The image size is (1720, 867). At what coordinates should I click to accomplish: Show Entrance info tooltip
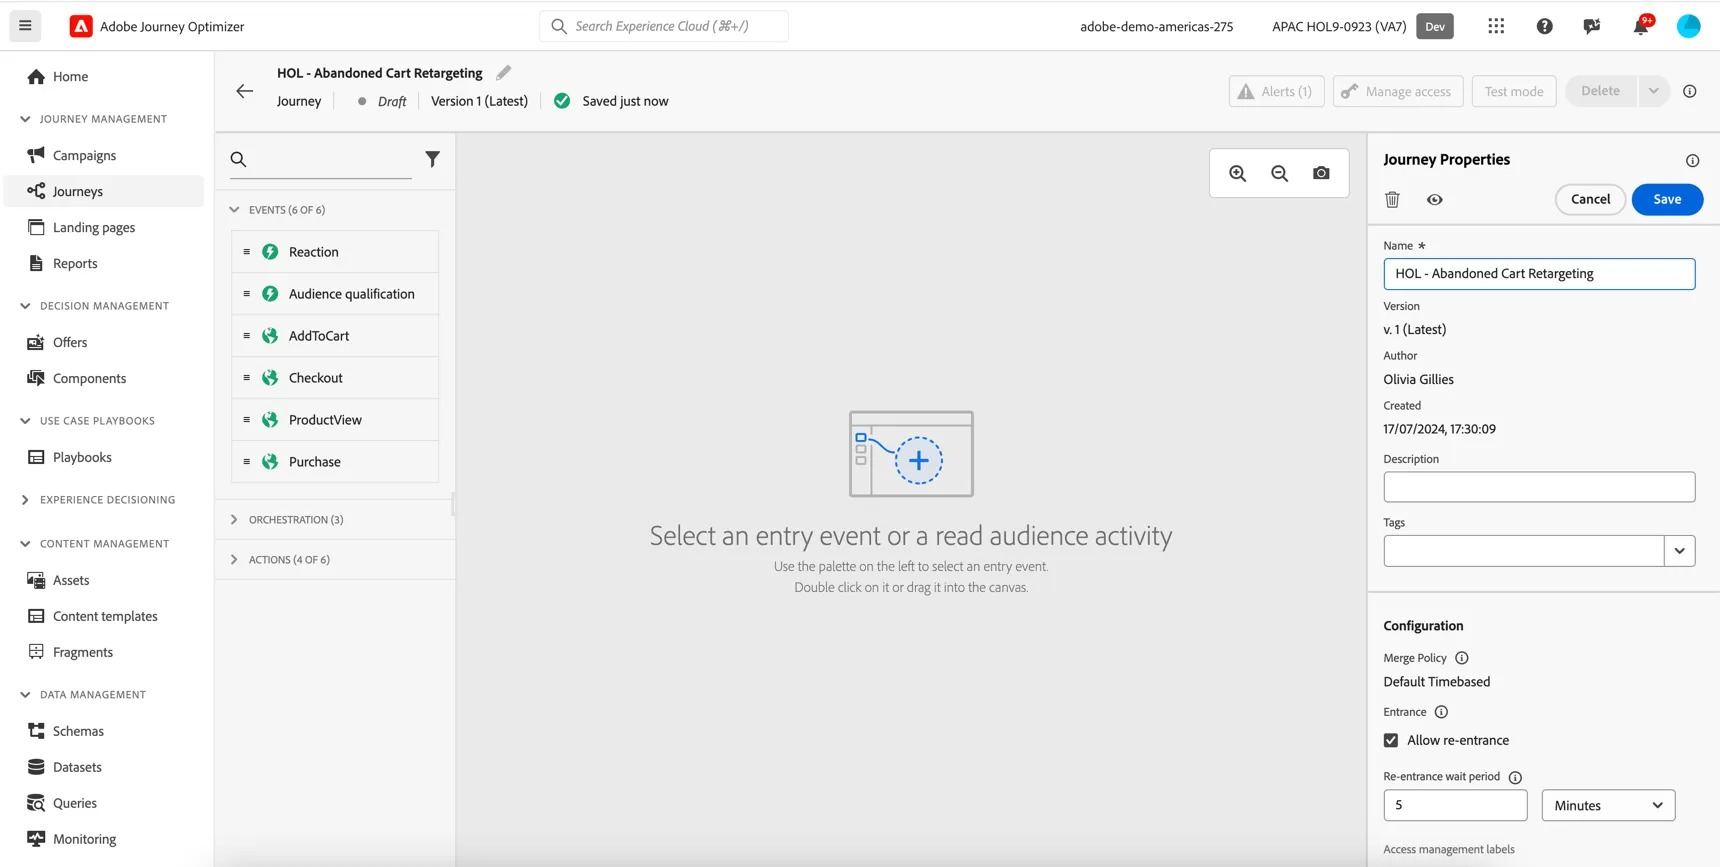point(1441,712)
